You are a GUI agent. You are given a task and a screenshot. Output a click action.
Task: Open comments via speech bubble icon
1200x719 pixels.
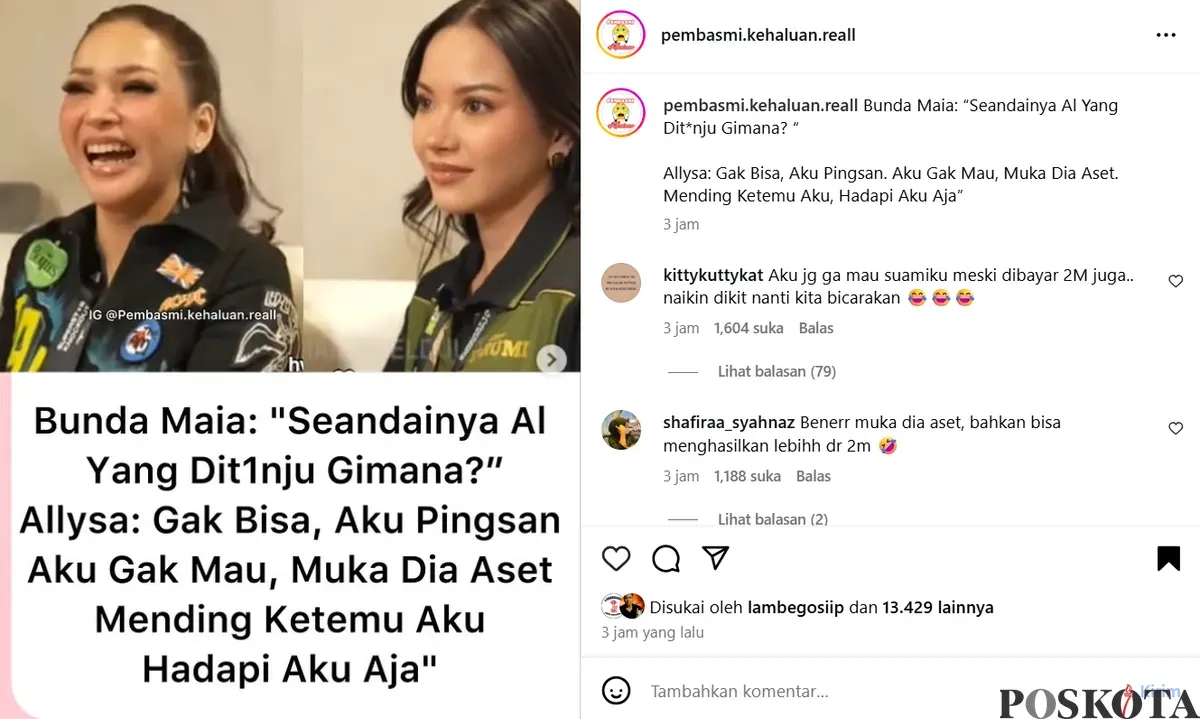point(666,558)
